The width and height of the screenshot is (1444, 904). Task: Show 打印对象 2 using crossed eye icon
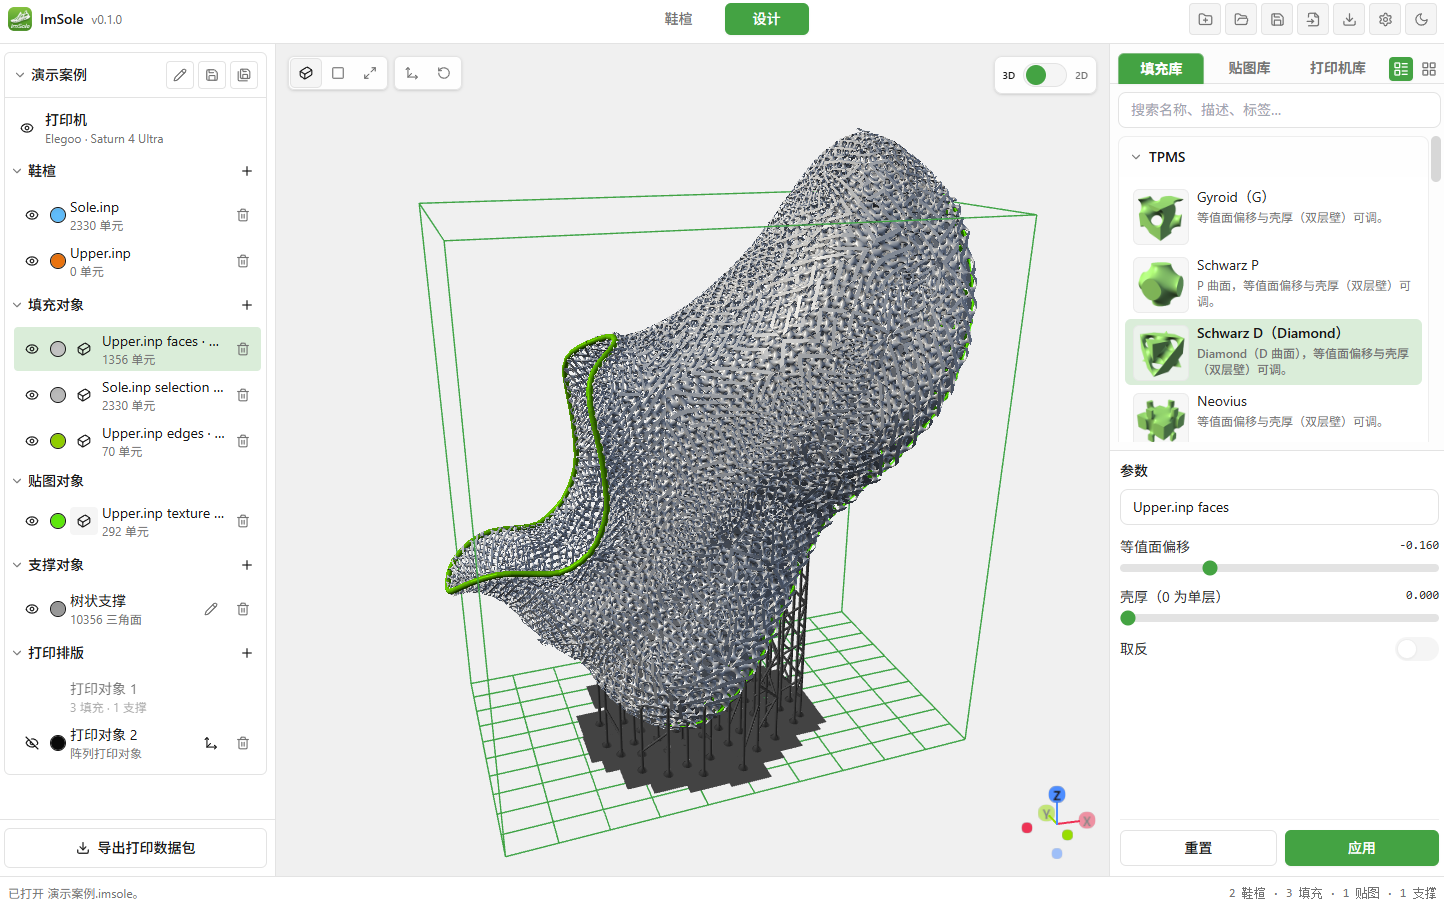pyautogui.click(x=32, y=743)
